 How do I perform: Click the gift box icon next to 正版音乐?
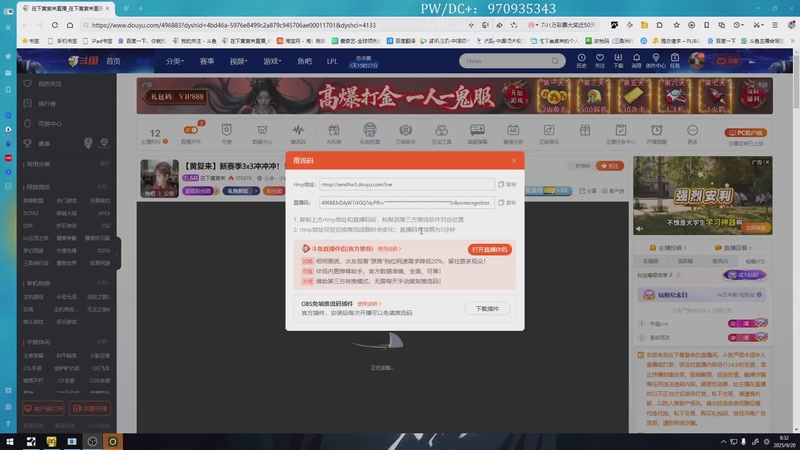pyautogui.click(x=585, y=131)
